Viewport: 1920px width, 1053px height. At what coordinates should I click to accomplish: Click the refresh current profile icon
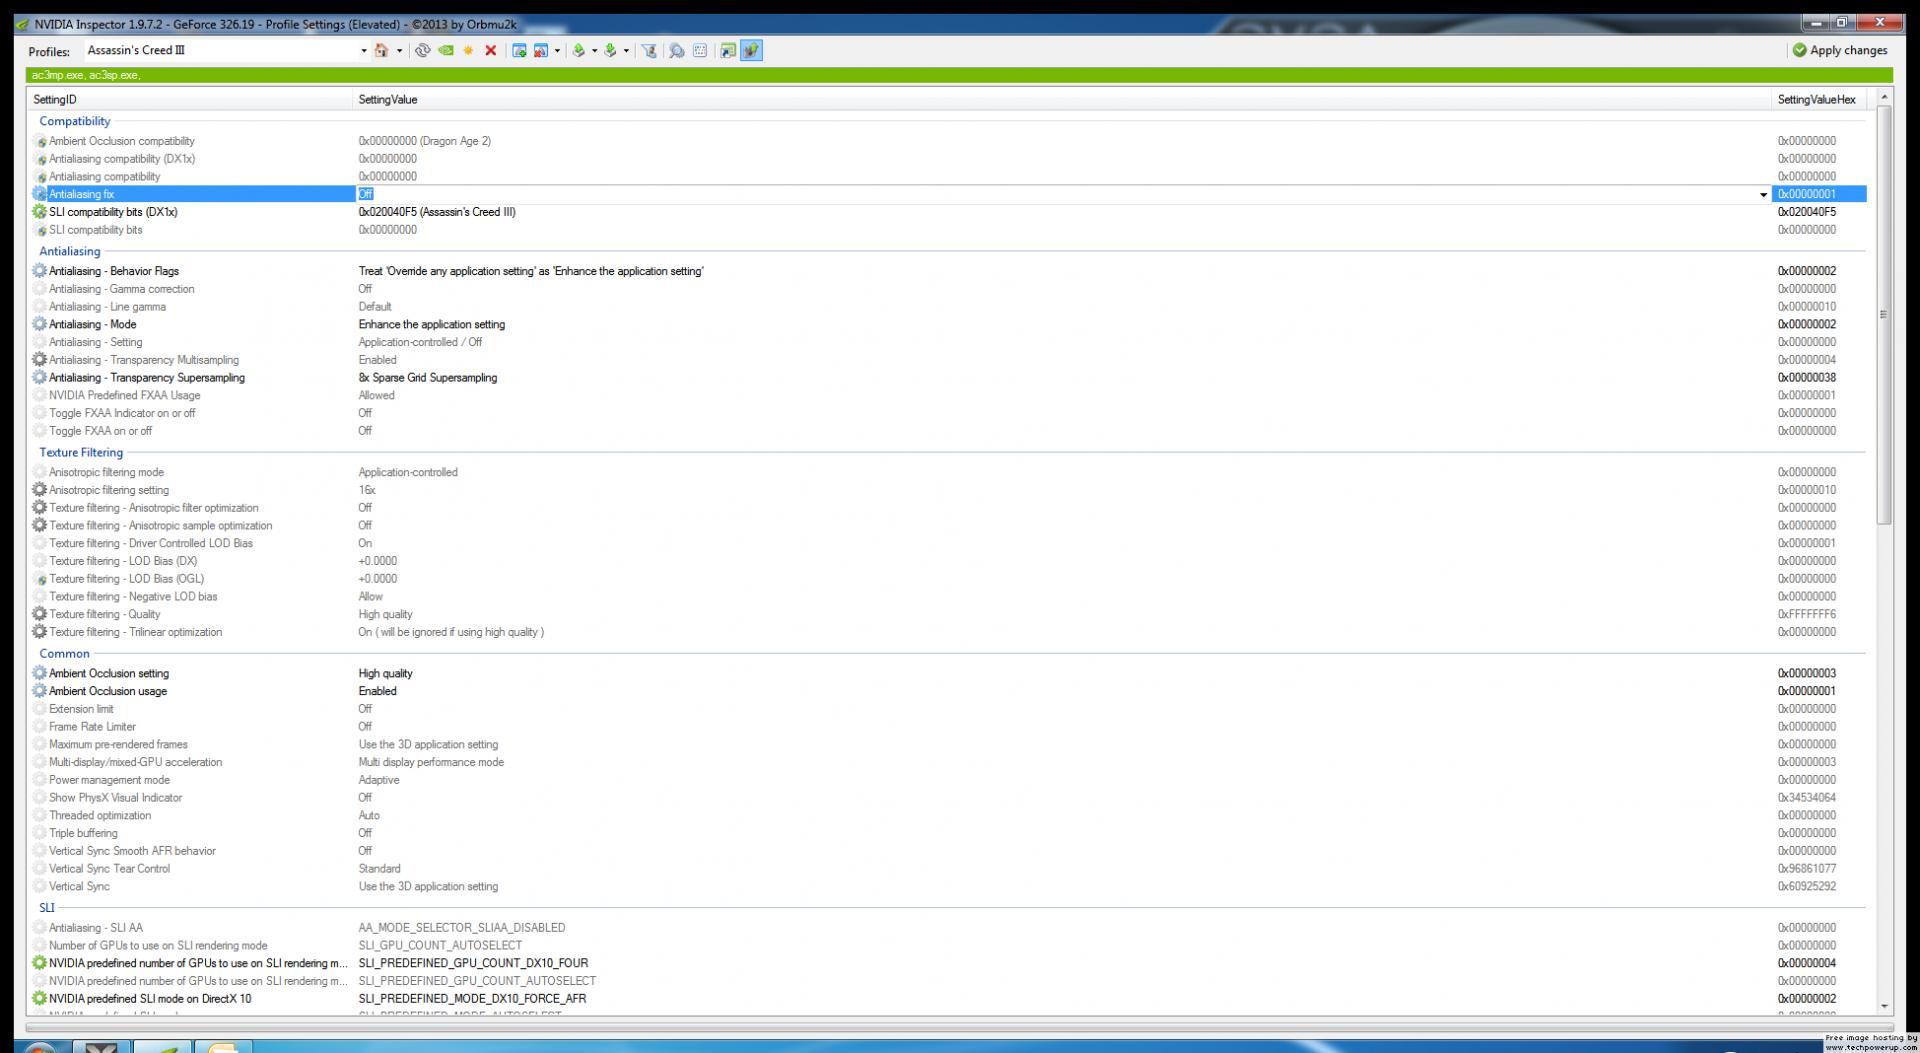(x=423, y=50)
